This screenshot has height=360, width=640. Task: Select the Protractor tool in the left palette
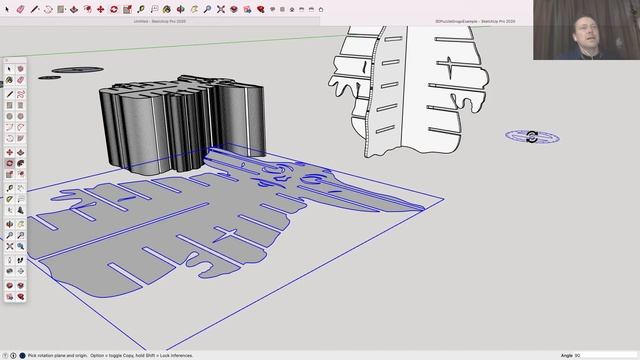pos(10,199)
